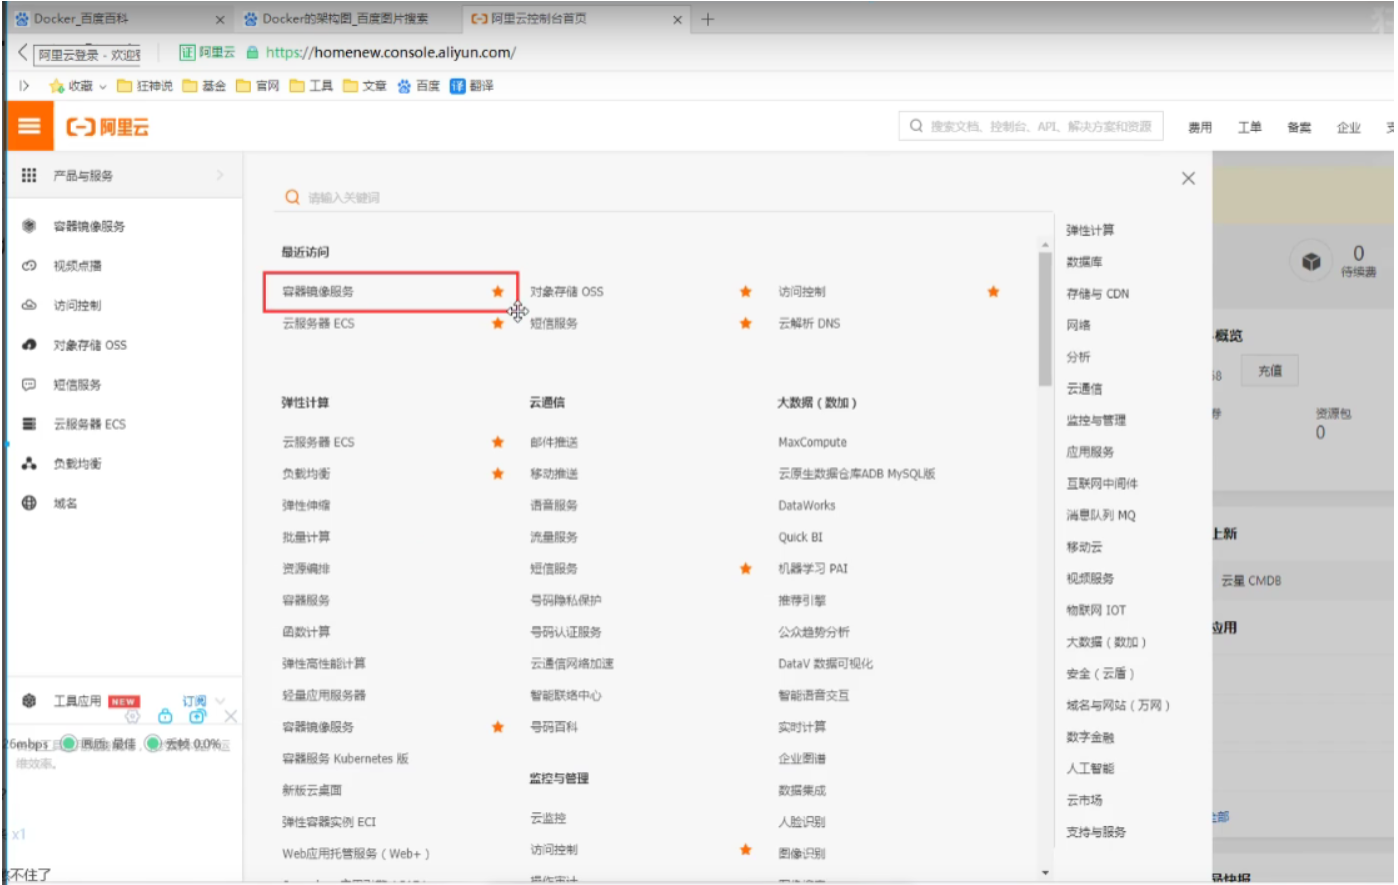The width and height of the screenshot is (1398, 885).
Task: Click the grid icon beside 产品与服务
Action: click(x=29, y=175)
